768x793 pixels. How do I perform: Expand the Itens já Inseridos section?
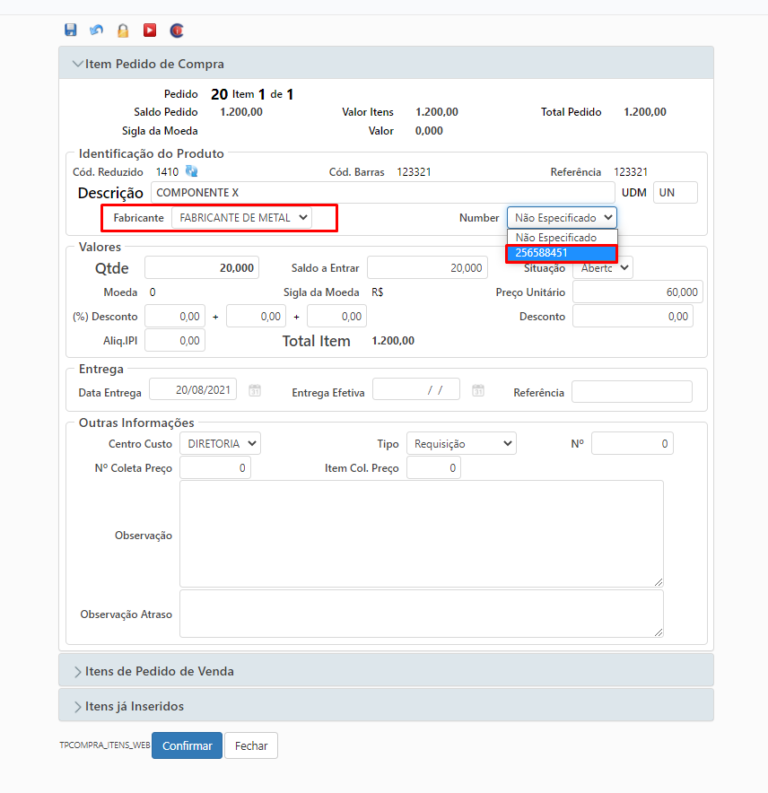pyautogui.click(x=133, y=706)
